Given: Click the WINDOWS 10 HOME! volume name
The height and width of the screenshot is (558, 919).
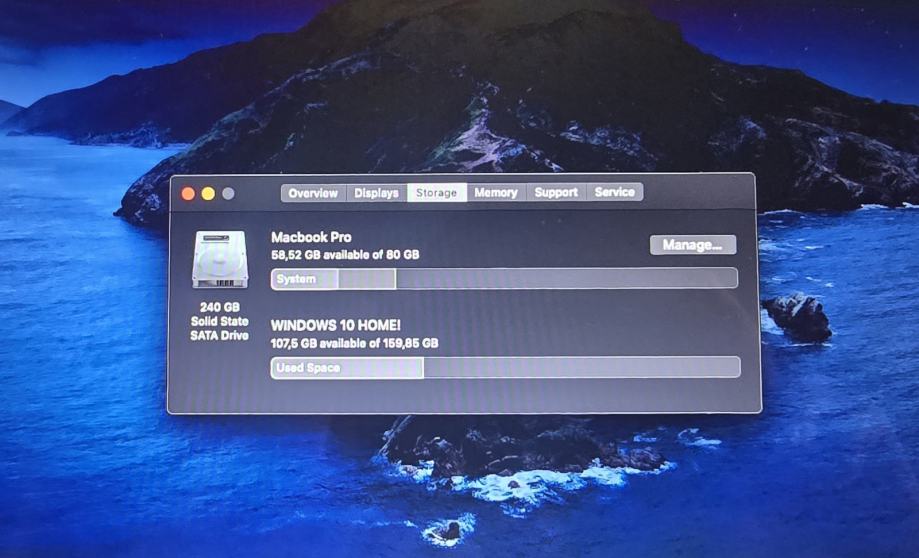Looking at the screenshot, I should (x=336, y=325).
